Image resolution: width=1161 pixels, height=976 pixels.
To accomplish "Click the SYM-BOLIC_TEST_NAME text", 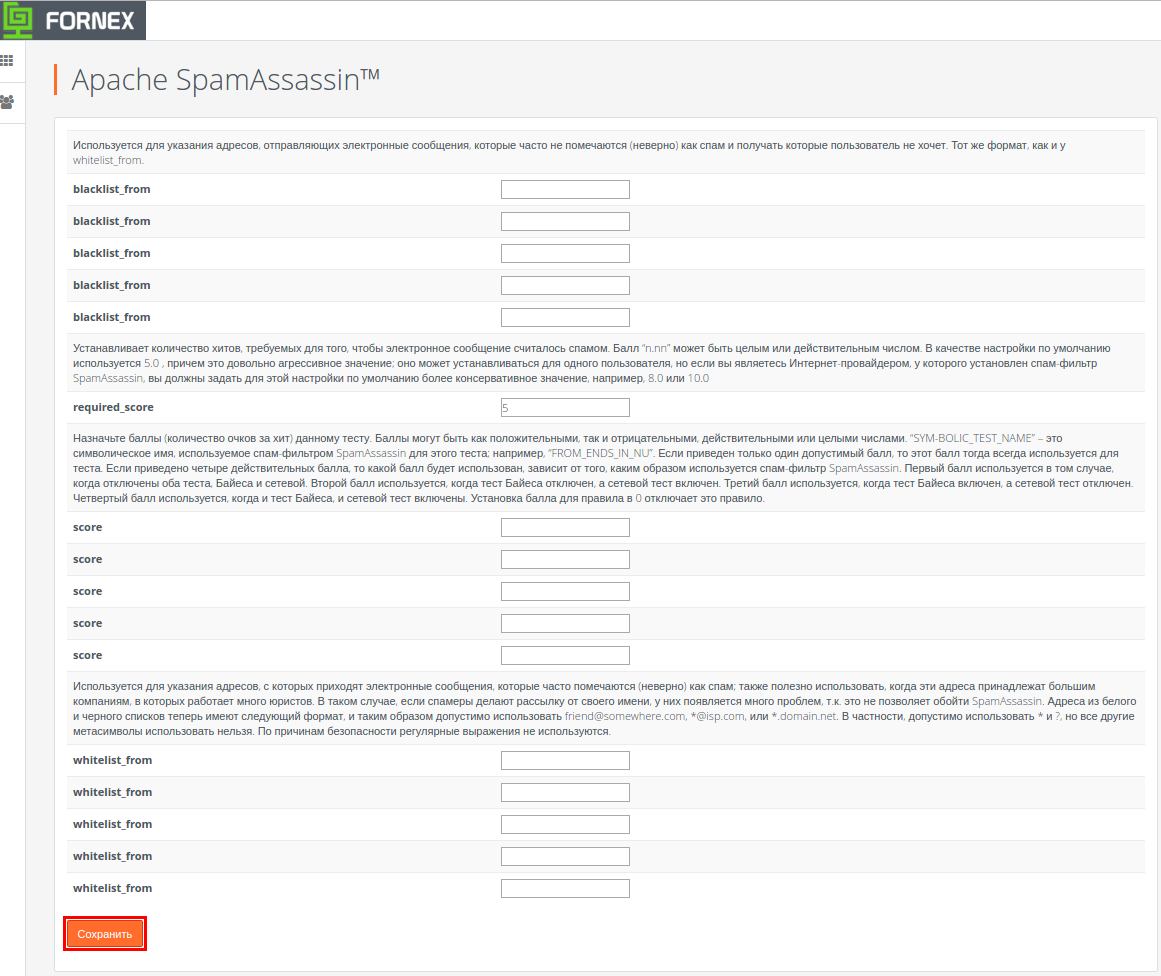I will [971, 438].
